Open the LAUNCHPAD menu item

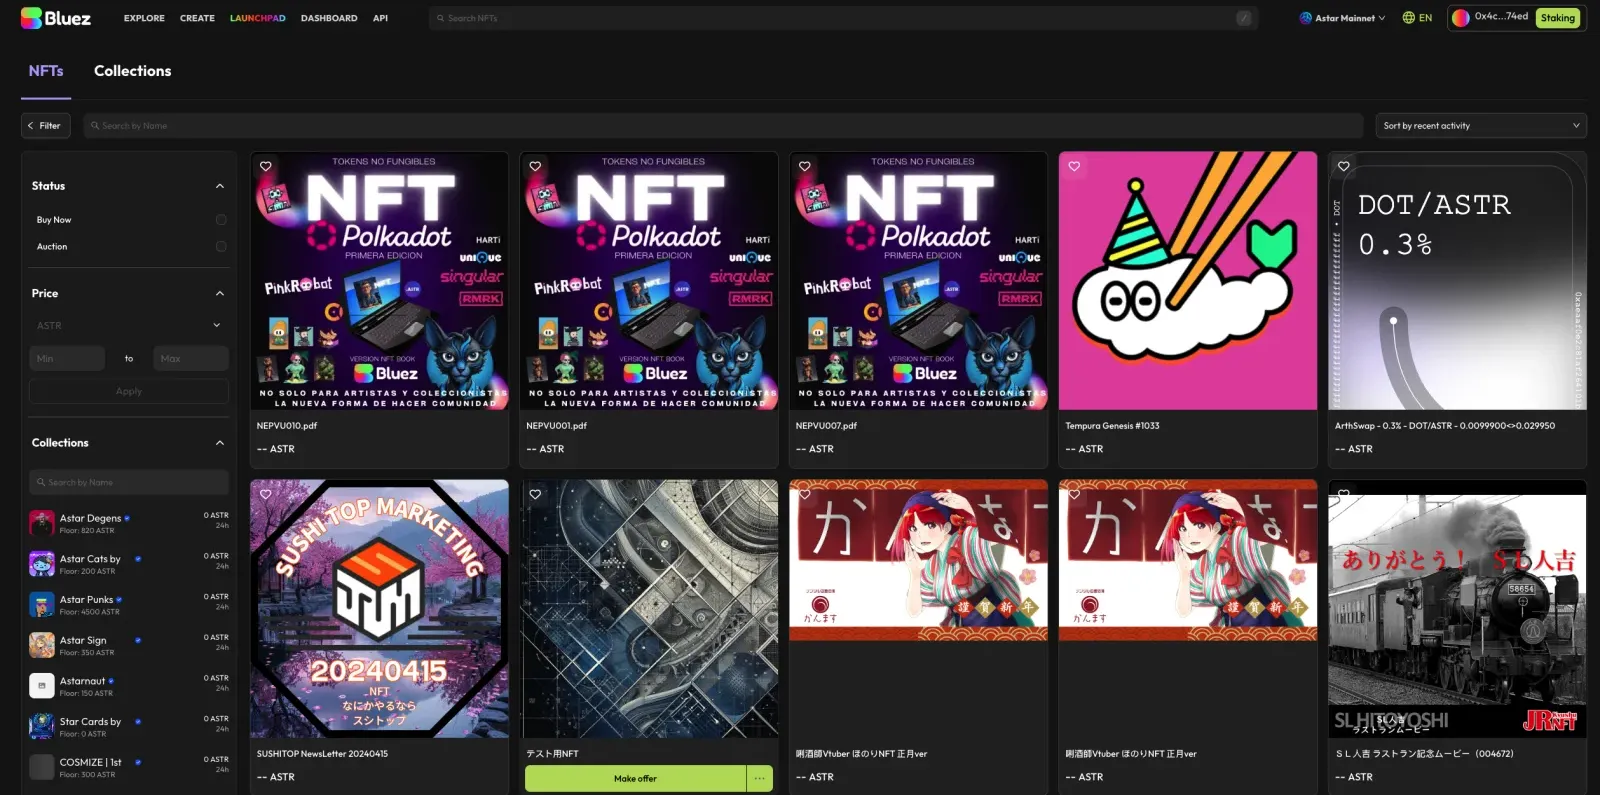click(258, 18)
